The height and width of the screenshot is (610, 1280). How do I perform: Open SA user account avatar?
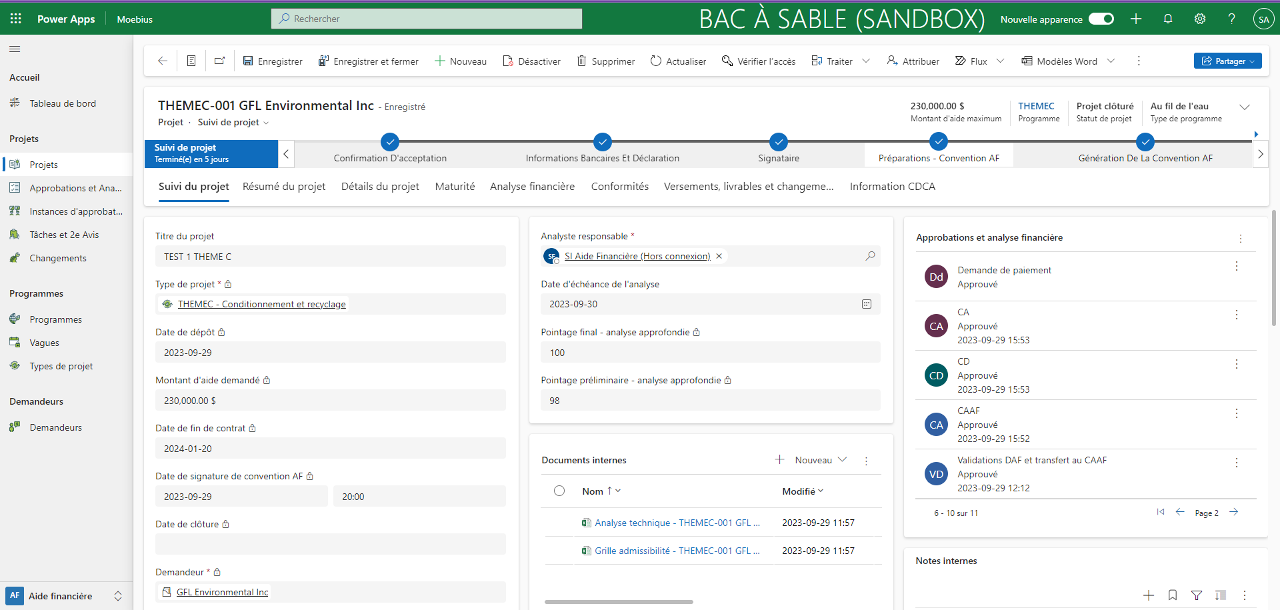coord(1262,19)
